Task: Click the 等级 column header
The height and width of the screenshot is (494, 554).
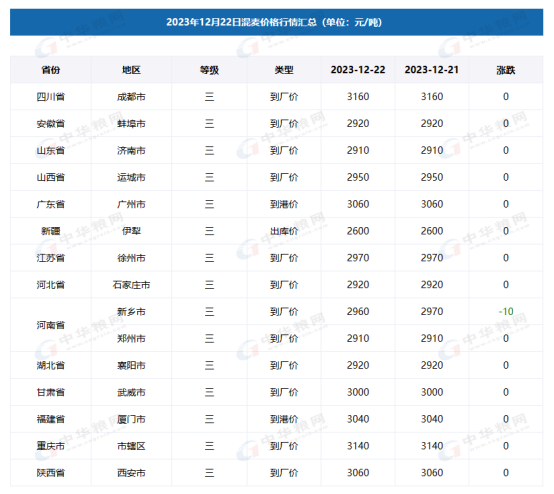Action: pyautogui.click(x=209, y=70)
